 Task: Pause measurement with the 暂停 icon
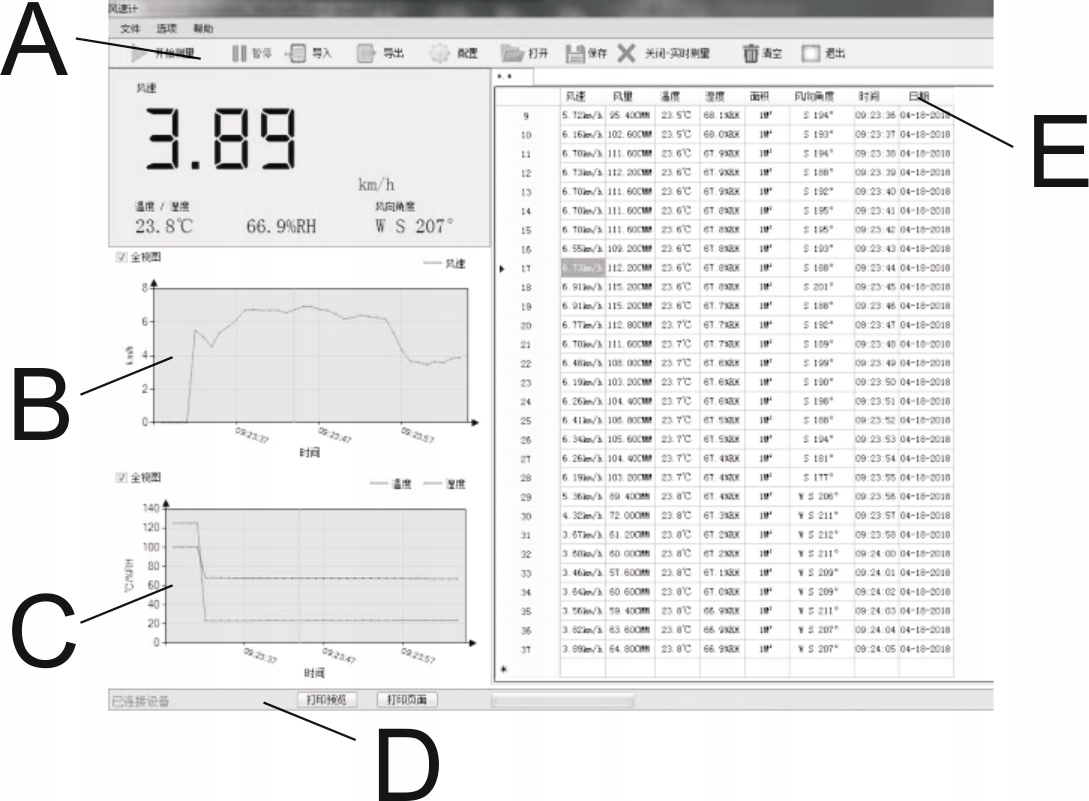[239, 53]
